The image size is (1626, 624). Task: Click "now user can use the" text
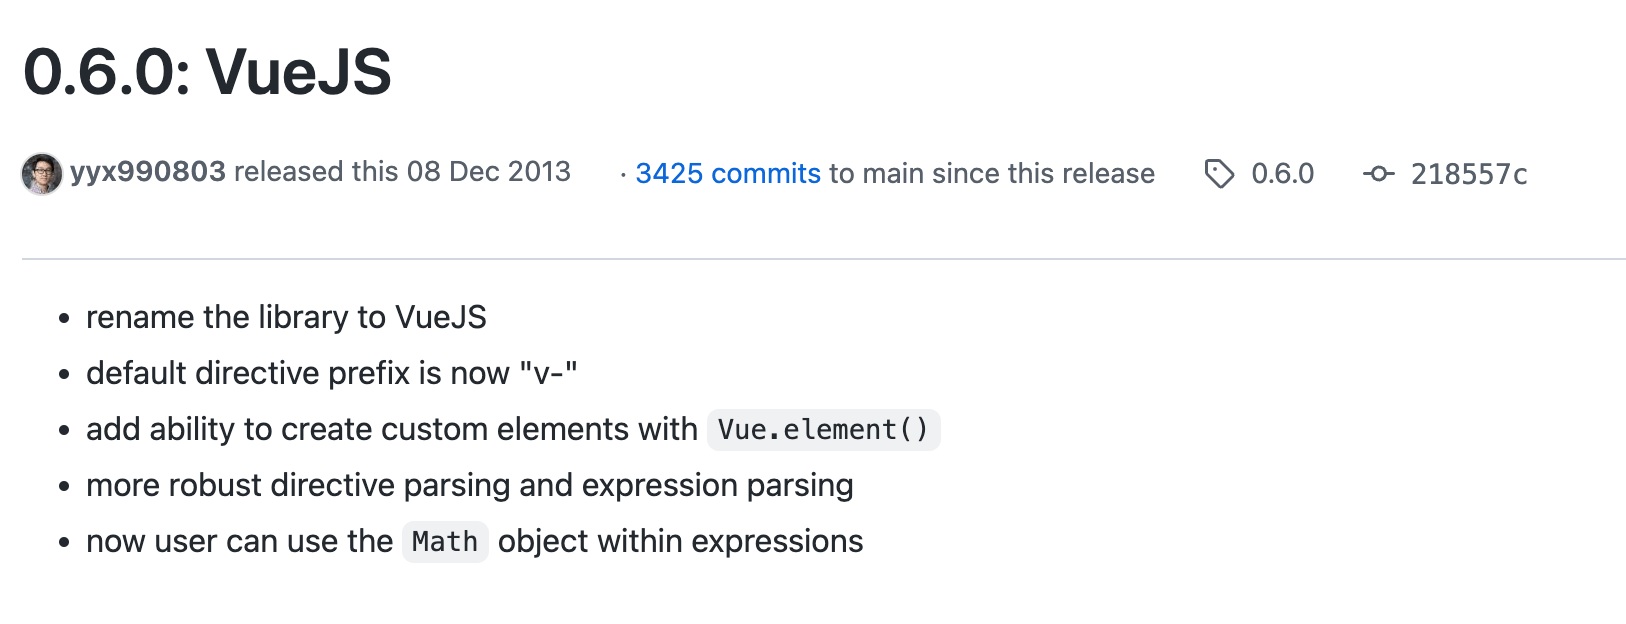(x=239, y=542)
